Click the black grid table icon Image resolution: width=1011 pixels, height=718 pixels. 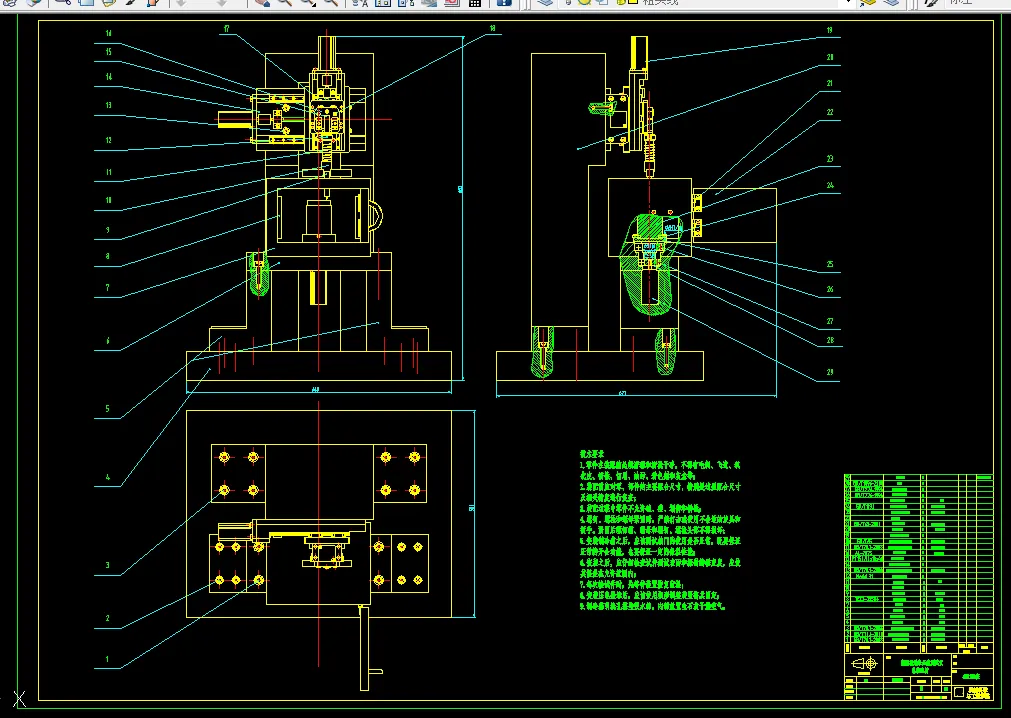pos(475,3)
